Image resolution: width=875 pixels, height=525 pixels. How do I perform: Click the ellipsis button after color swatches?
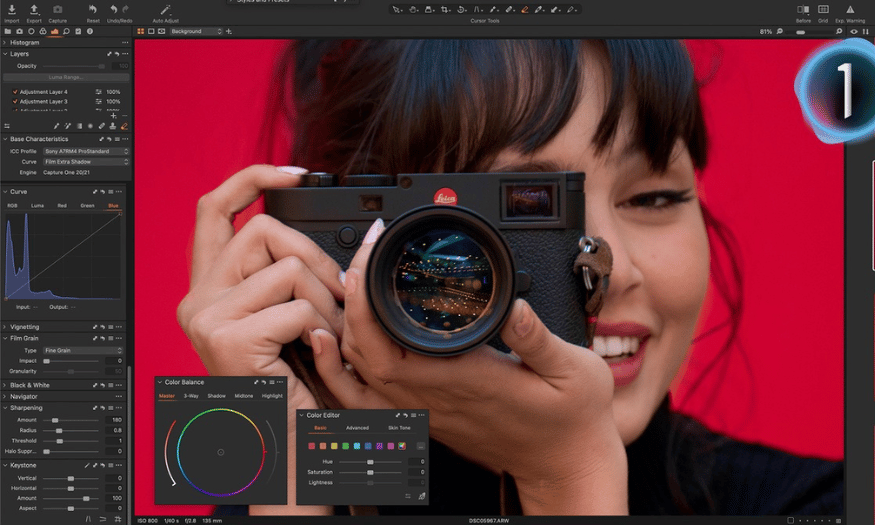click(421, 446)
